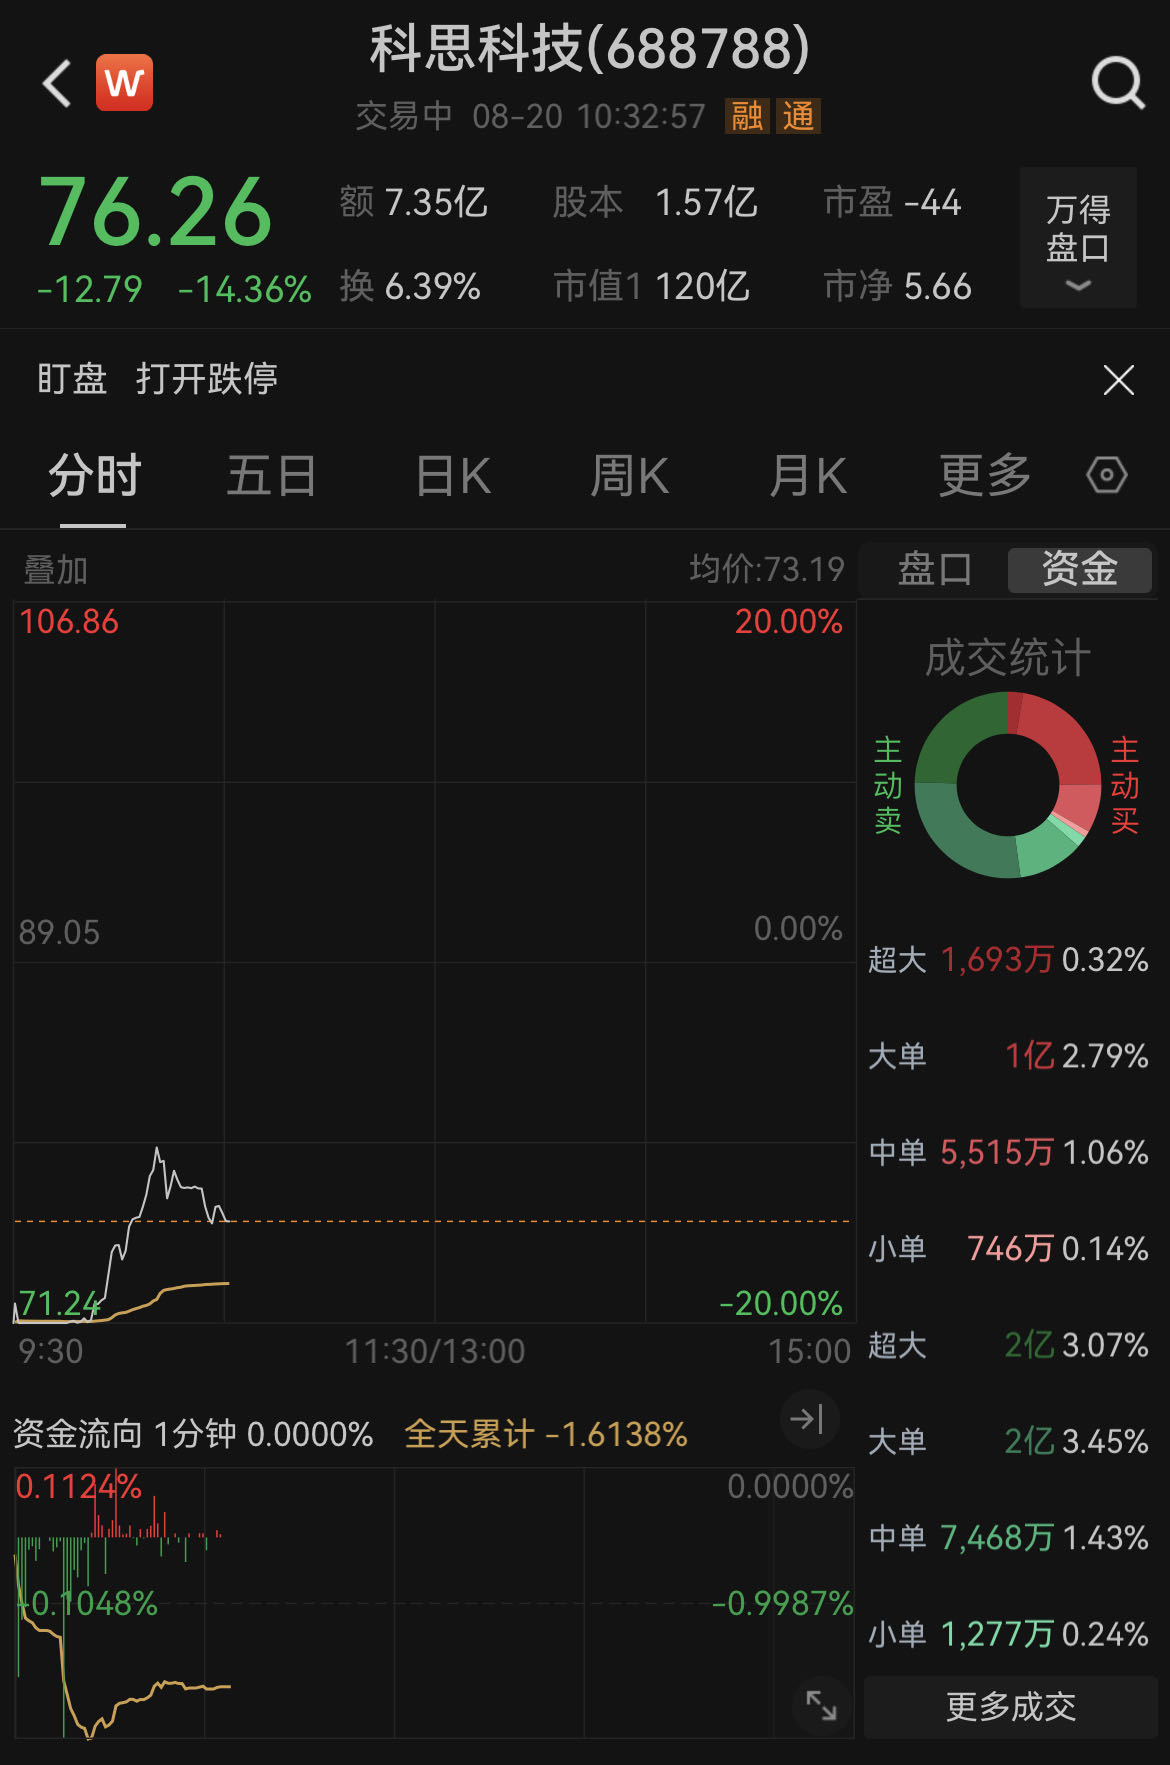Tap the search magnifier icon
Screen dimensions: 1170x1765
coord(1117,83)
